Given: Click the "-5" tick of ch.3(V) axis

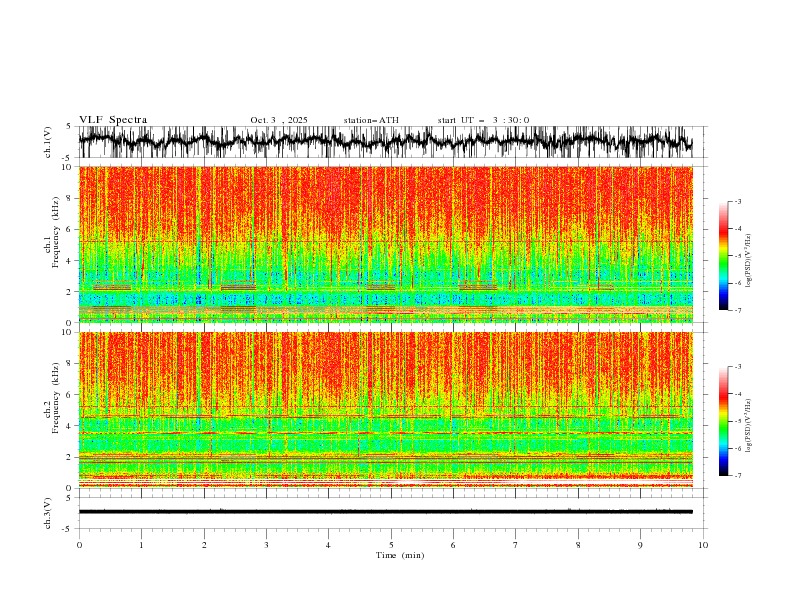Looking at the screenshot, I should (68, 529).
